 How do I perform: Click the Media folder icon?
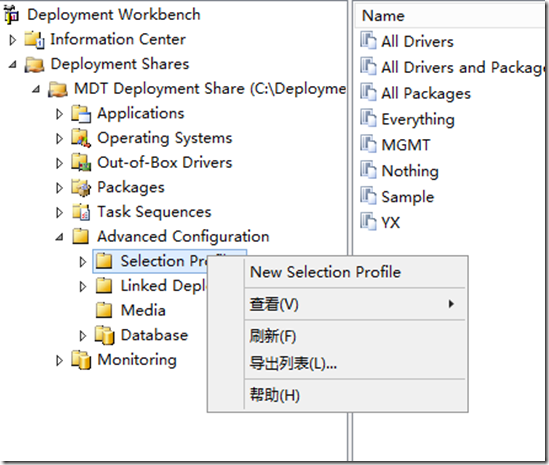(104, 310)
